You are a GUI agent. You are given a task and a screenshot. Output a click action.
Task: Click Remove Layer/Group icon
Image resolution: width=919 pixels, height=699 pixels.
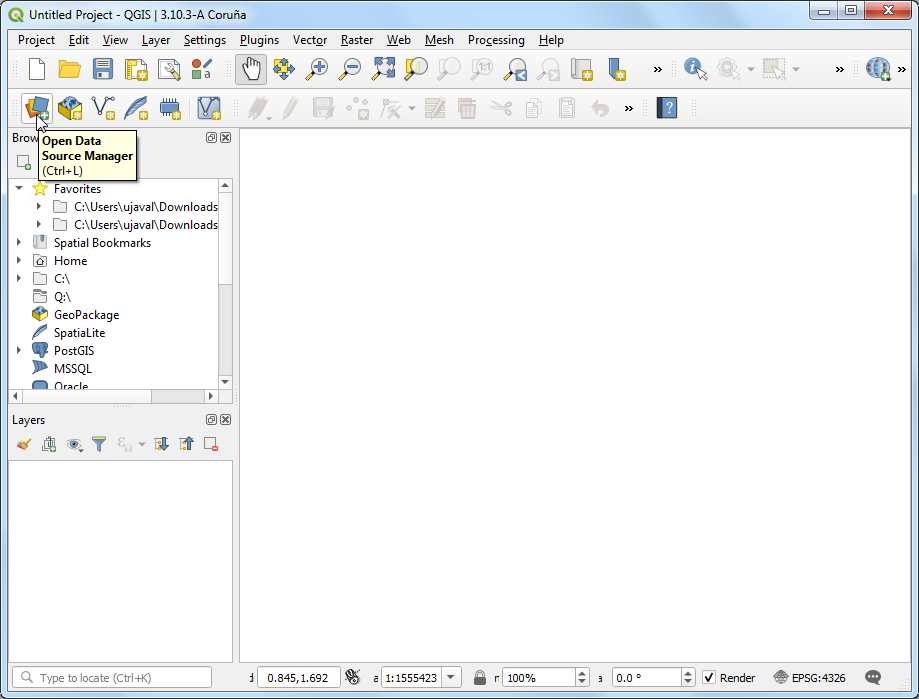point(211,444)
